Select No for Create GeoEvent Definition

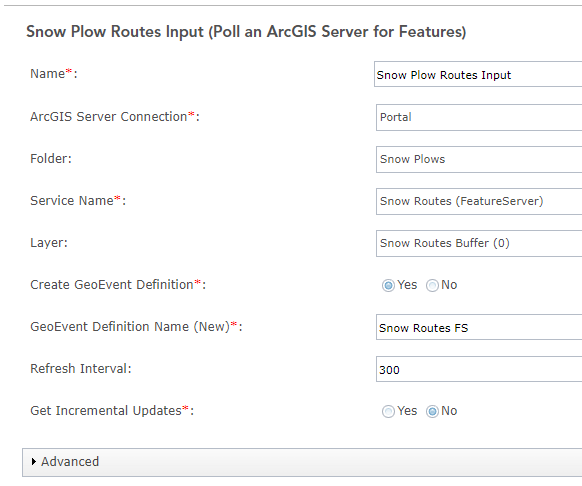[432, 286]
